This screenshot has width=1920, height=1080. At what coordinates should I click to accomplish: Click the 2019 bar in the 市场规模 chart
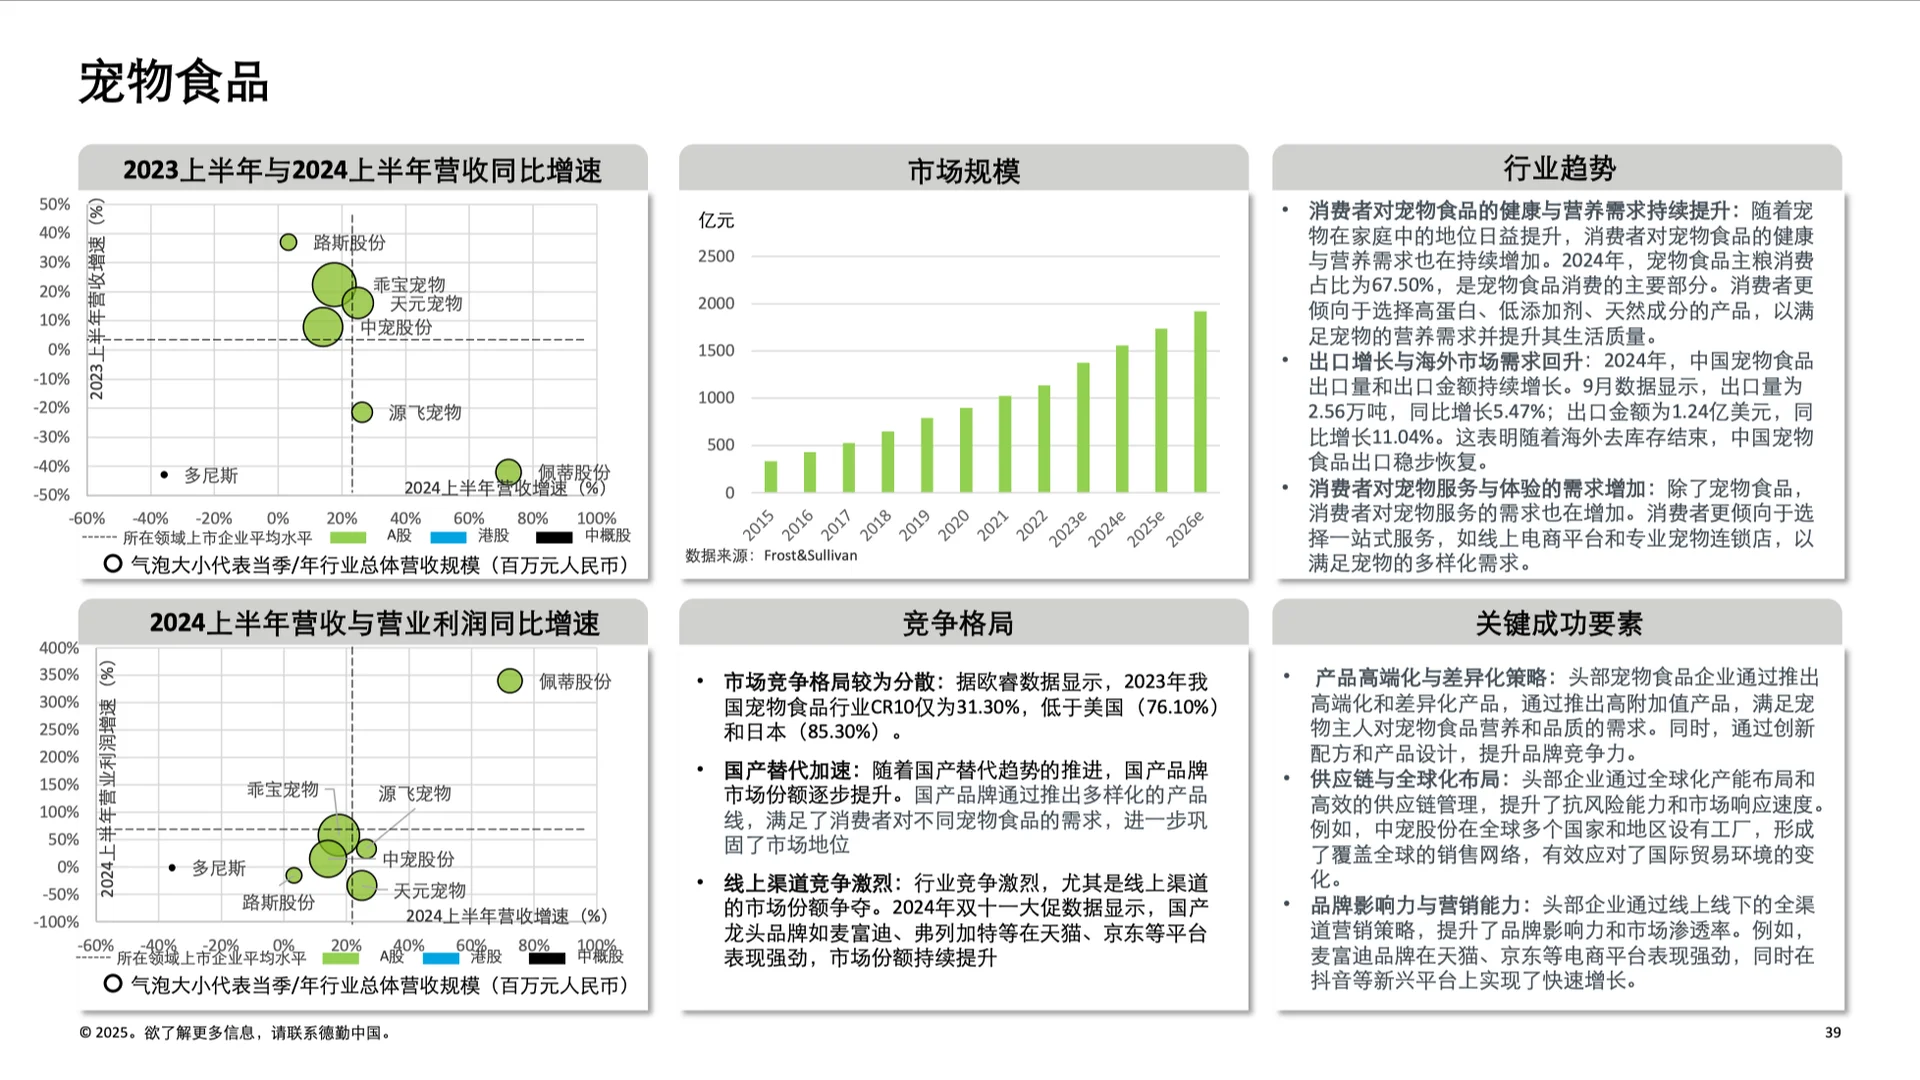click(x=927, y=455)
